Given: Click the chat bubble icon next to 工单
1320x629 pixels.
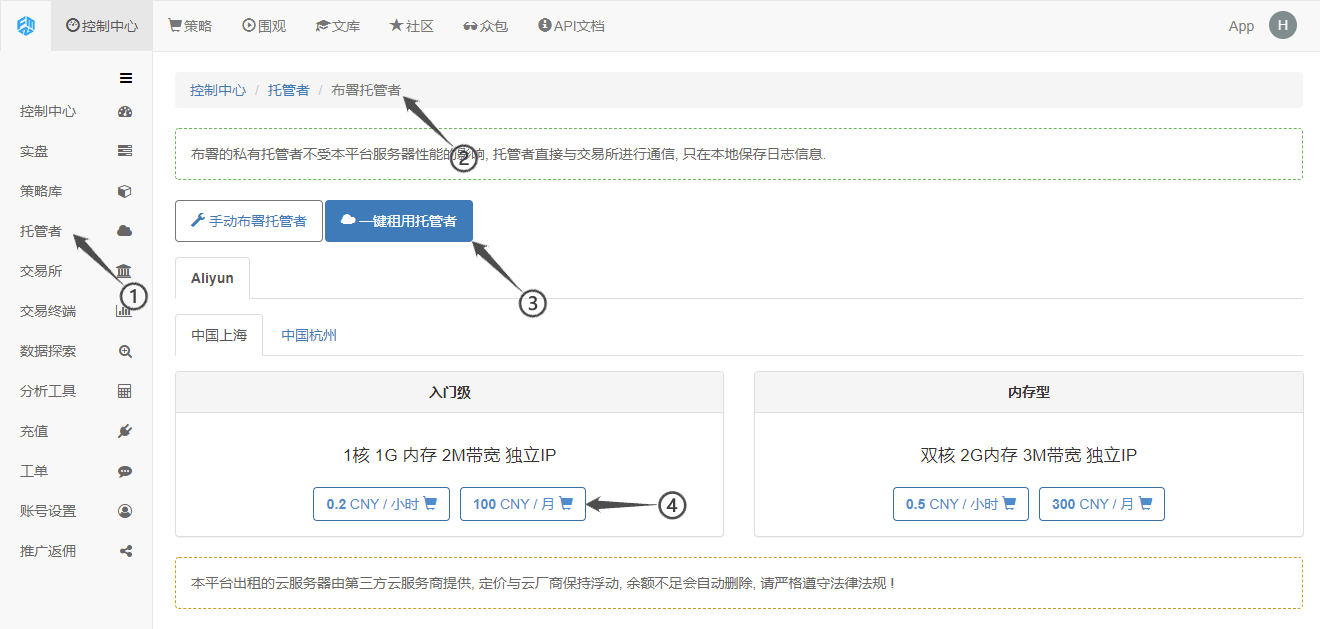Looking at the screenshot, I should (x=125, y=472).
